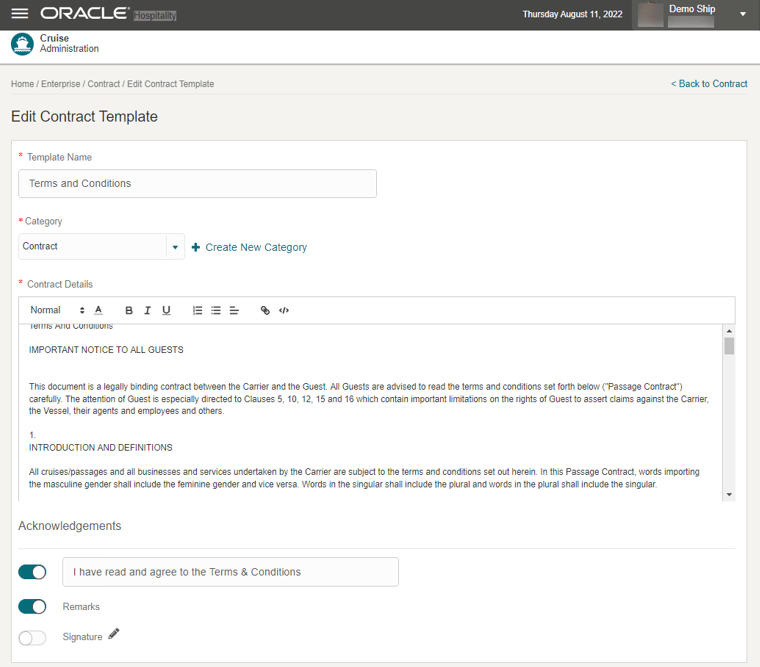The height and width of the screenshot is (667, 760).
Task: Click the plus icon beside Create New Category
Action: [x=196, y=247]
